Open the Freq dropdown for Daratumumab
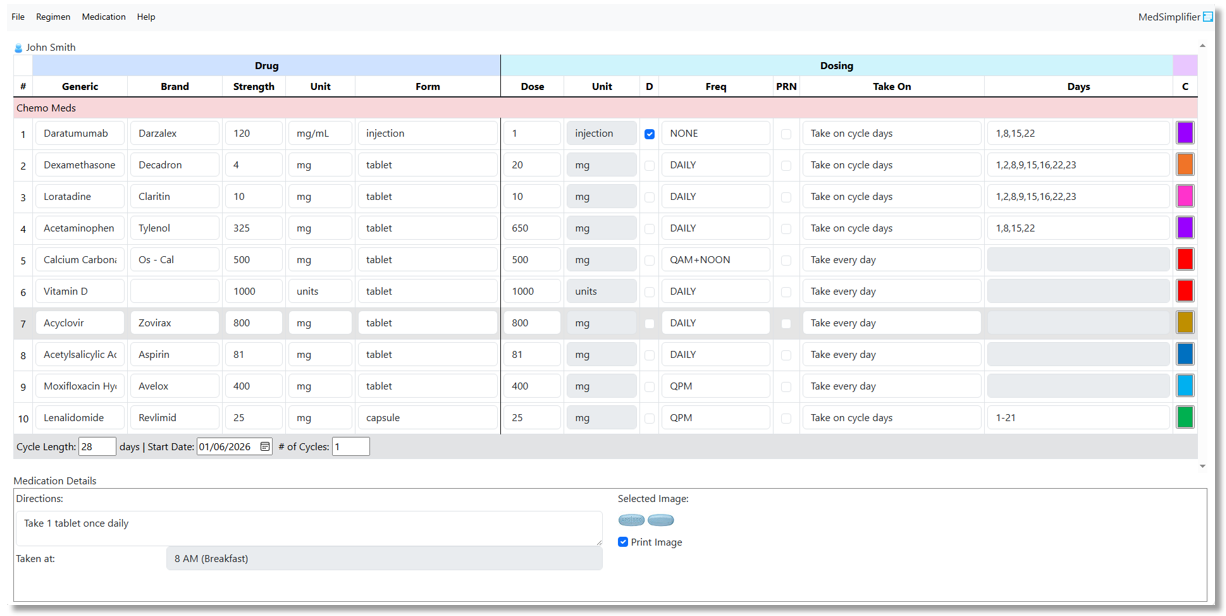Image resolution: width=1226 pixels, height=616 pixels. pyautogui.click(x=715, y=133)
